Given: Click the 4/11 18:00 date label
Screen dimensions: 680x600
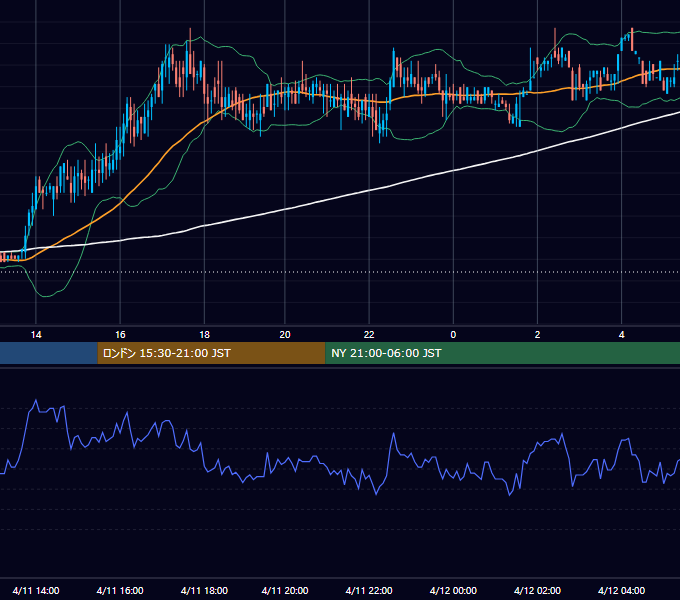Looking at the screenshot, I should [x=204, y=590].
